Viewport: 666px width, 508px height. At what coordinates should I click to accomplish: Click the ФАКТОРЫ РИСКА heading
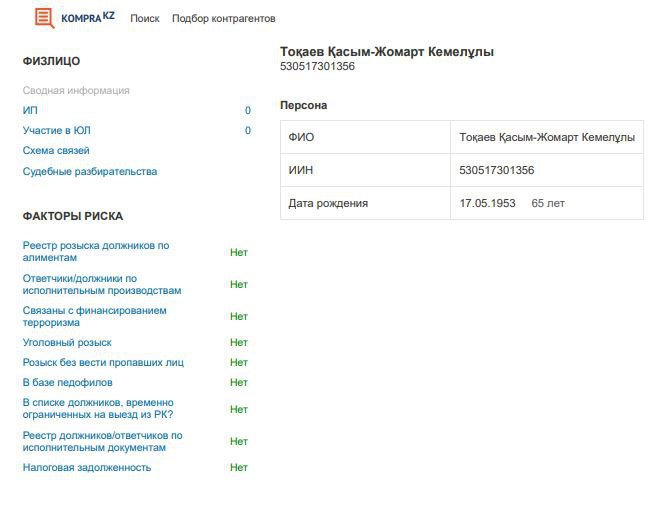tap(73, 216)
